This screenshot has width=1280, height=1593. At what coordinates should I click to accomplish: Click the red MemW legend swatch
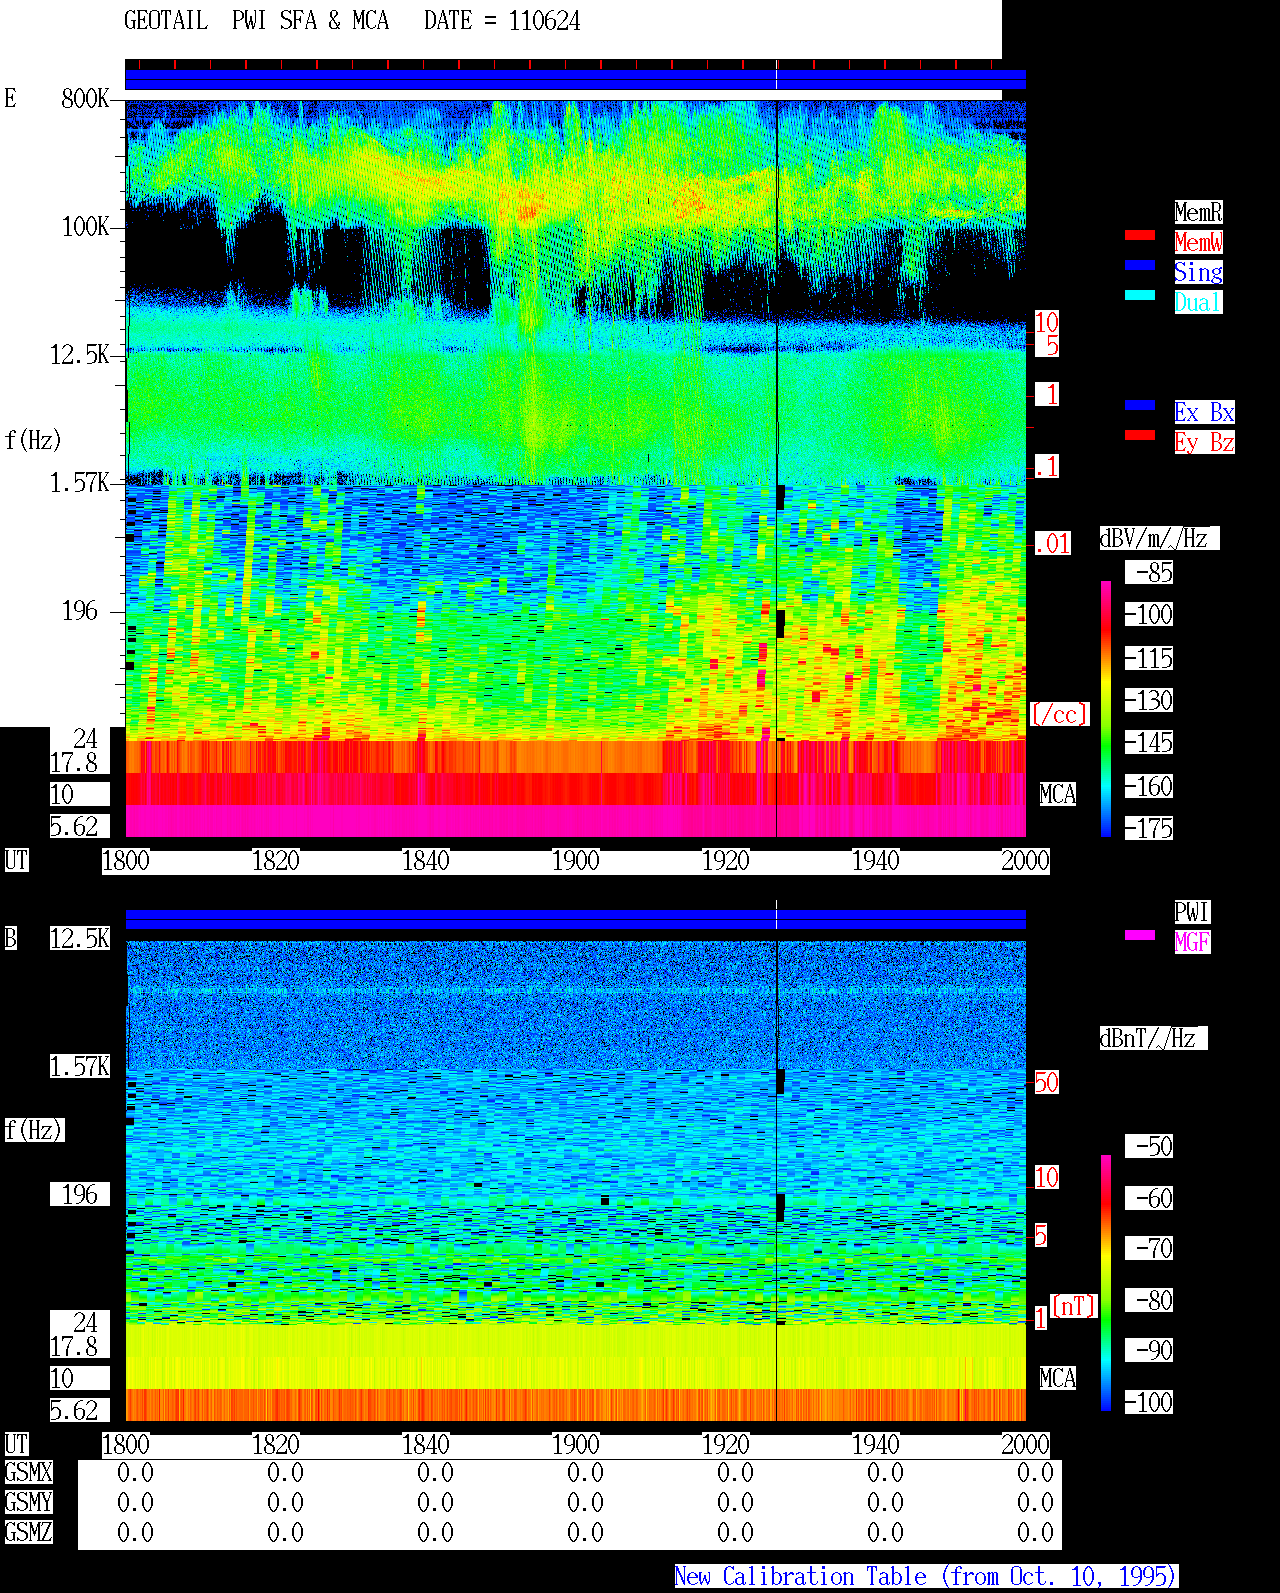pyautogui.click(x=1140, y=235)
